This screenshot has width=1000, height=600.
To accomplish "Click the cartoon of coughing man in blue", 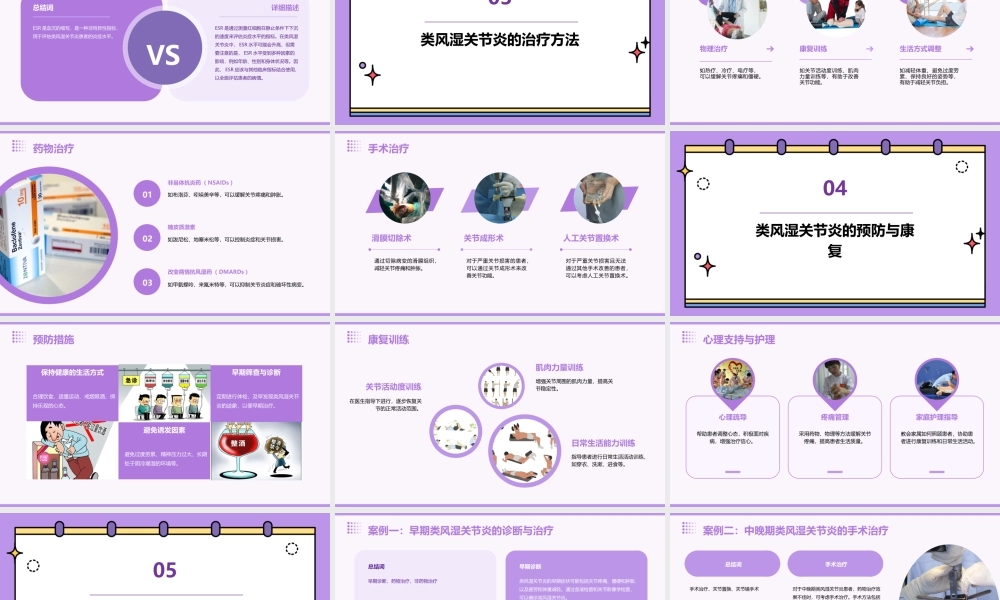I will click(x=72, y=450).
